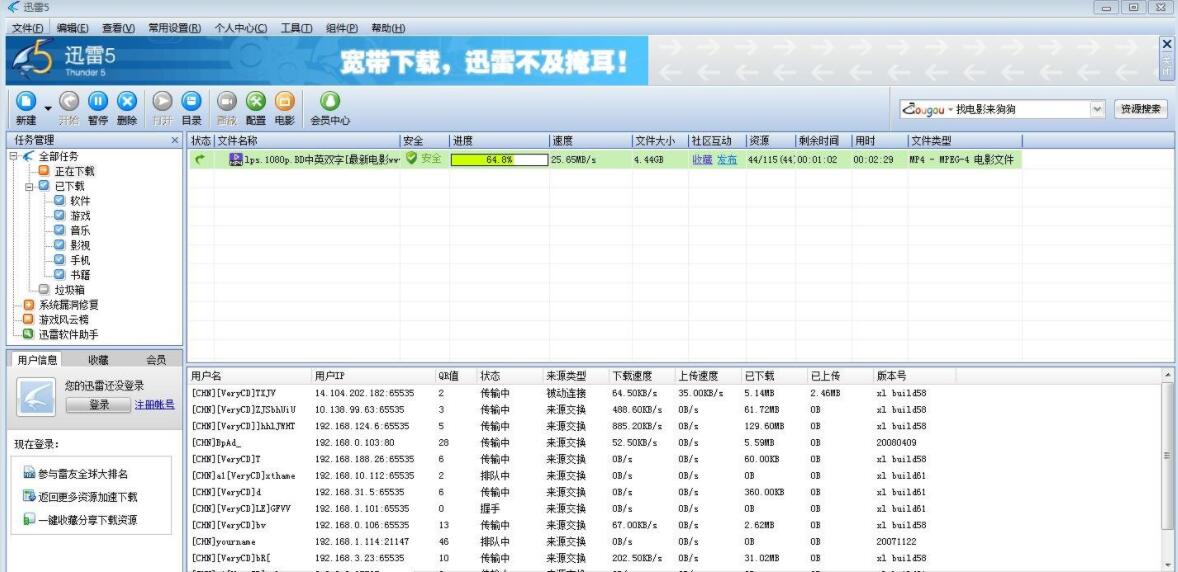Screen dimensions: 1178x572
Task: Click 一键收藏分享下载资源 link
Action: 87,519
